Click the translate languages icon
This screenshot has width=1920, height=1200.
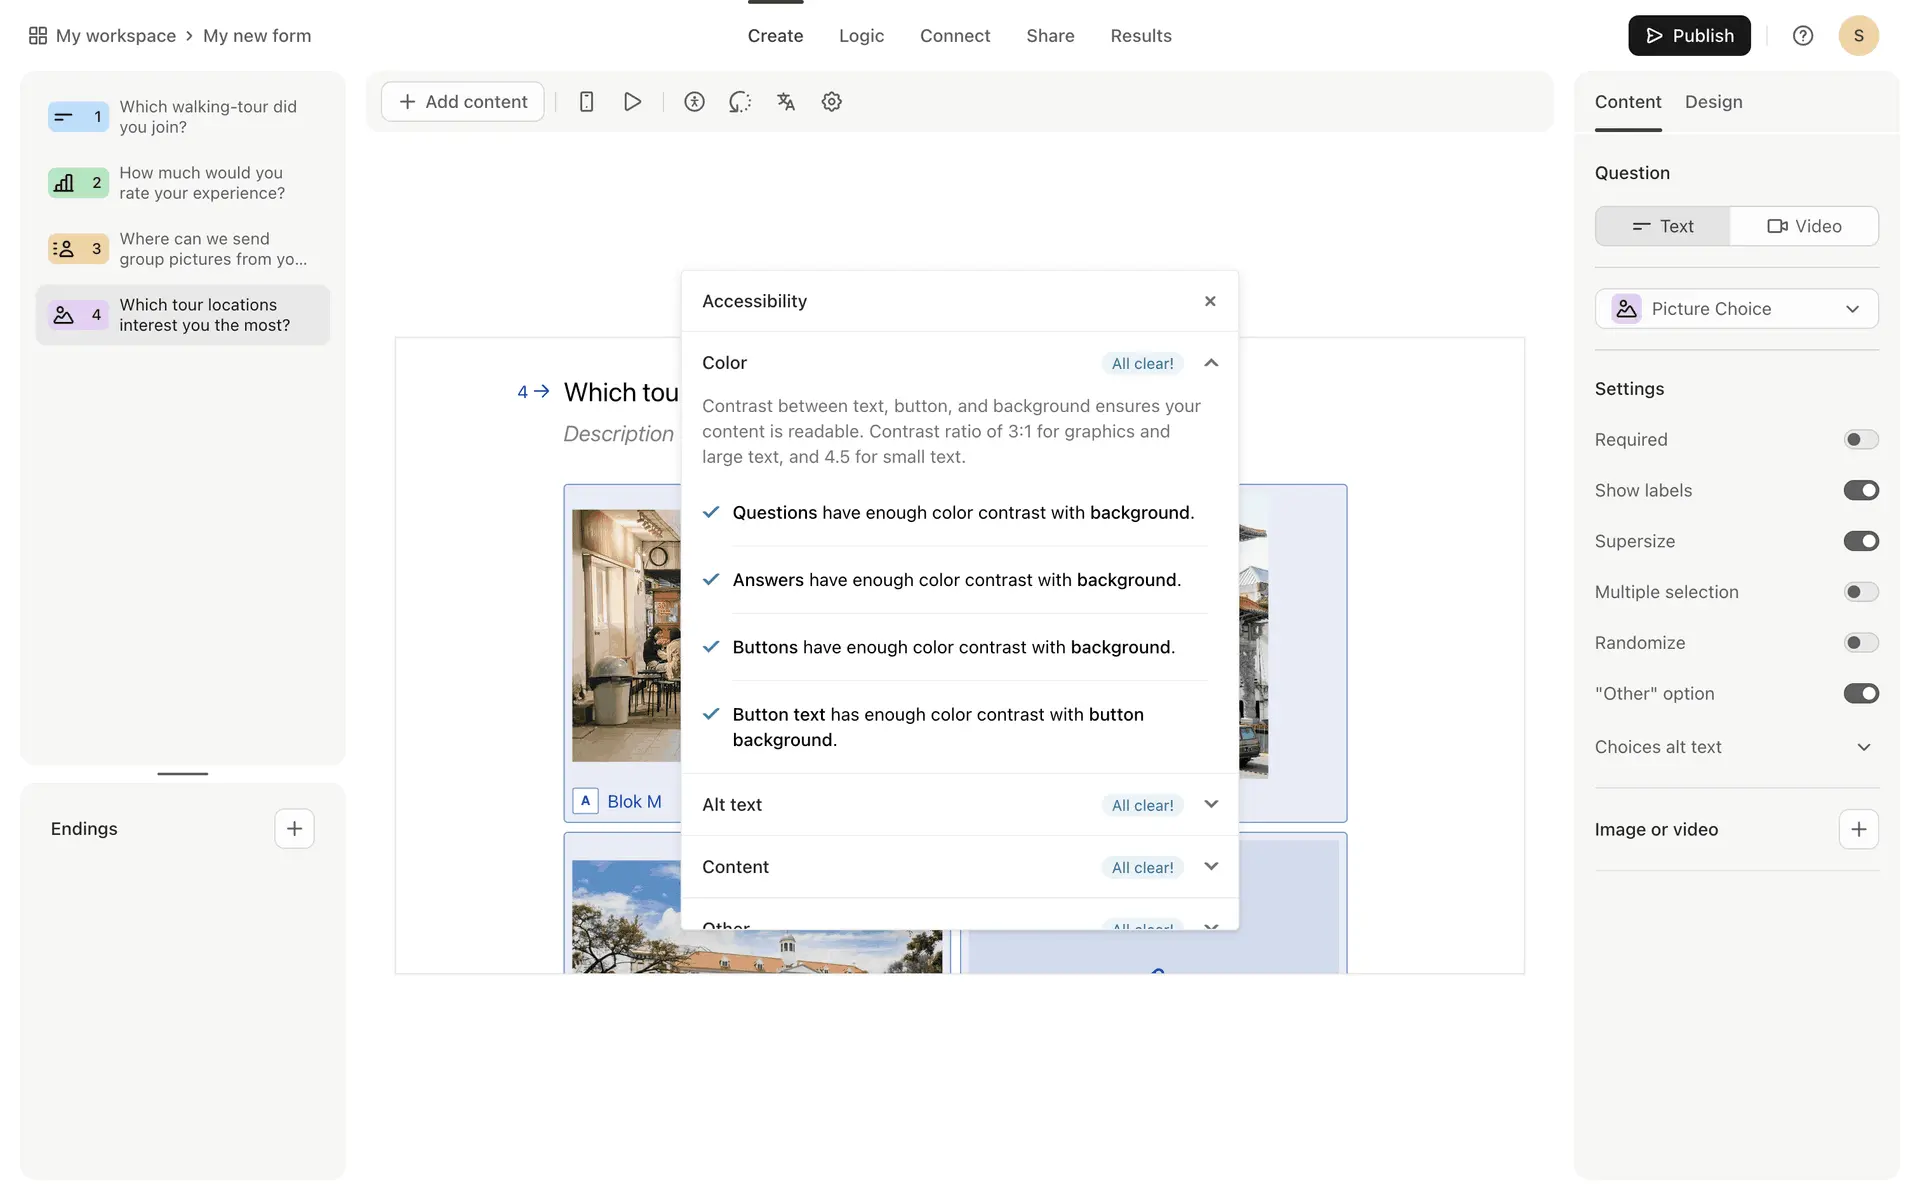pos(786,102)
